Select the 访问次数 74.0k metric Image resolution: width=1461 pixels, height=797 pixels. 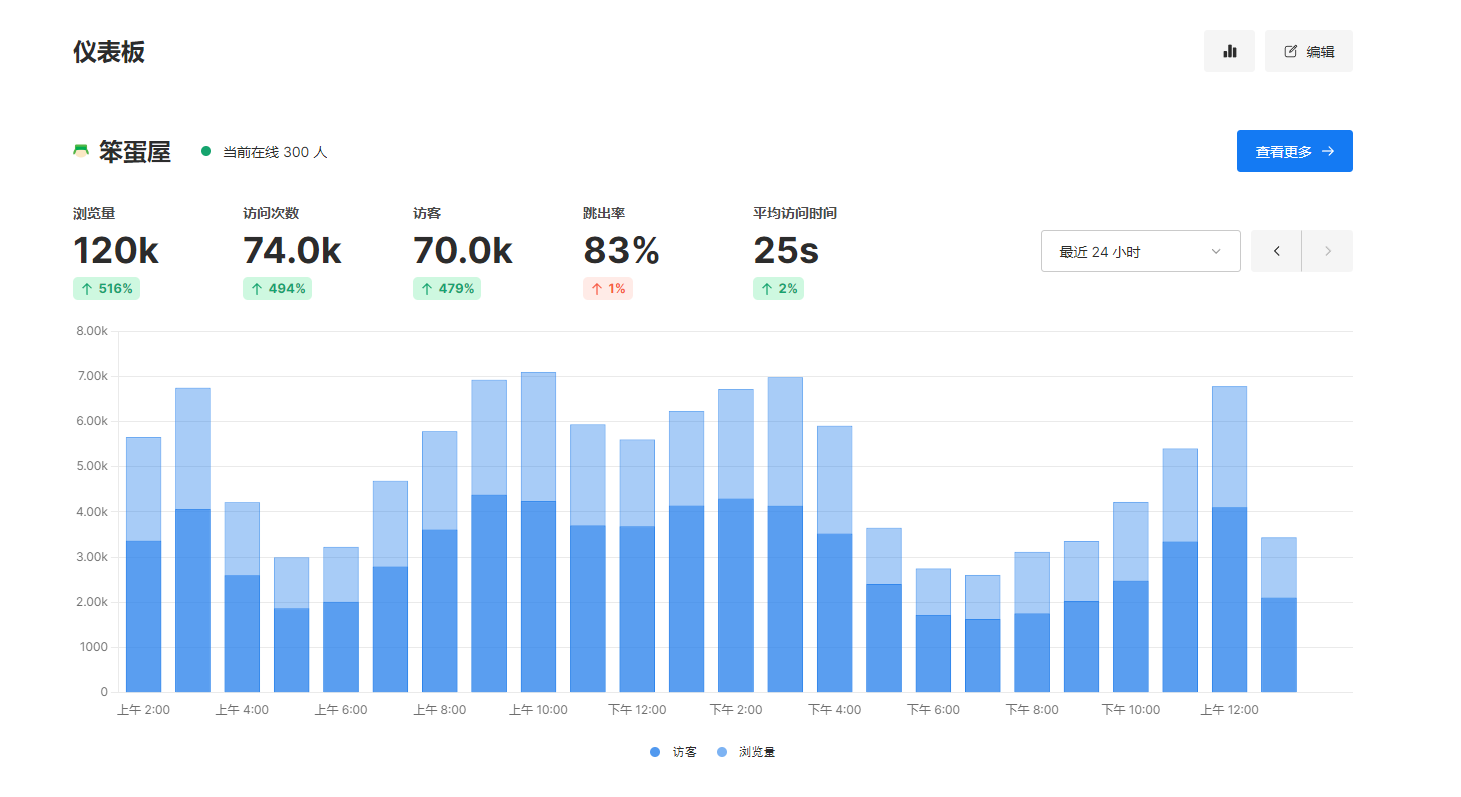[x=291, y=250]
